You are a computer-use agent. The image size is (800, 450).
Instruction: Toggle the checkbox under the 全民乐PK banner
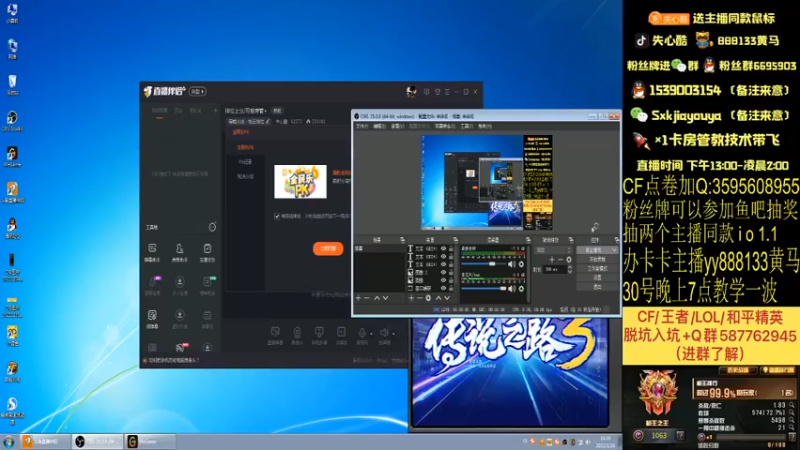(x=277, y=216)
